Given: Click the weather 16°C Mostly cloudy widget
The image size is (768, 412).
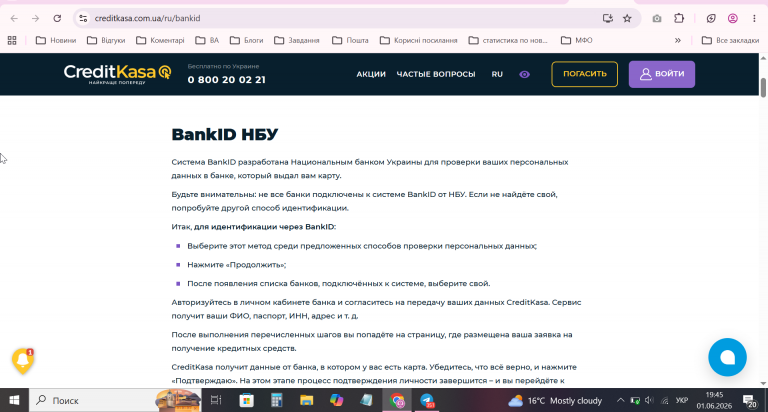Looking at the screenshot, I should coord(555,401).
